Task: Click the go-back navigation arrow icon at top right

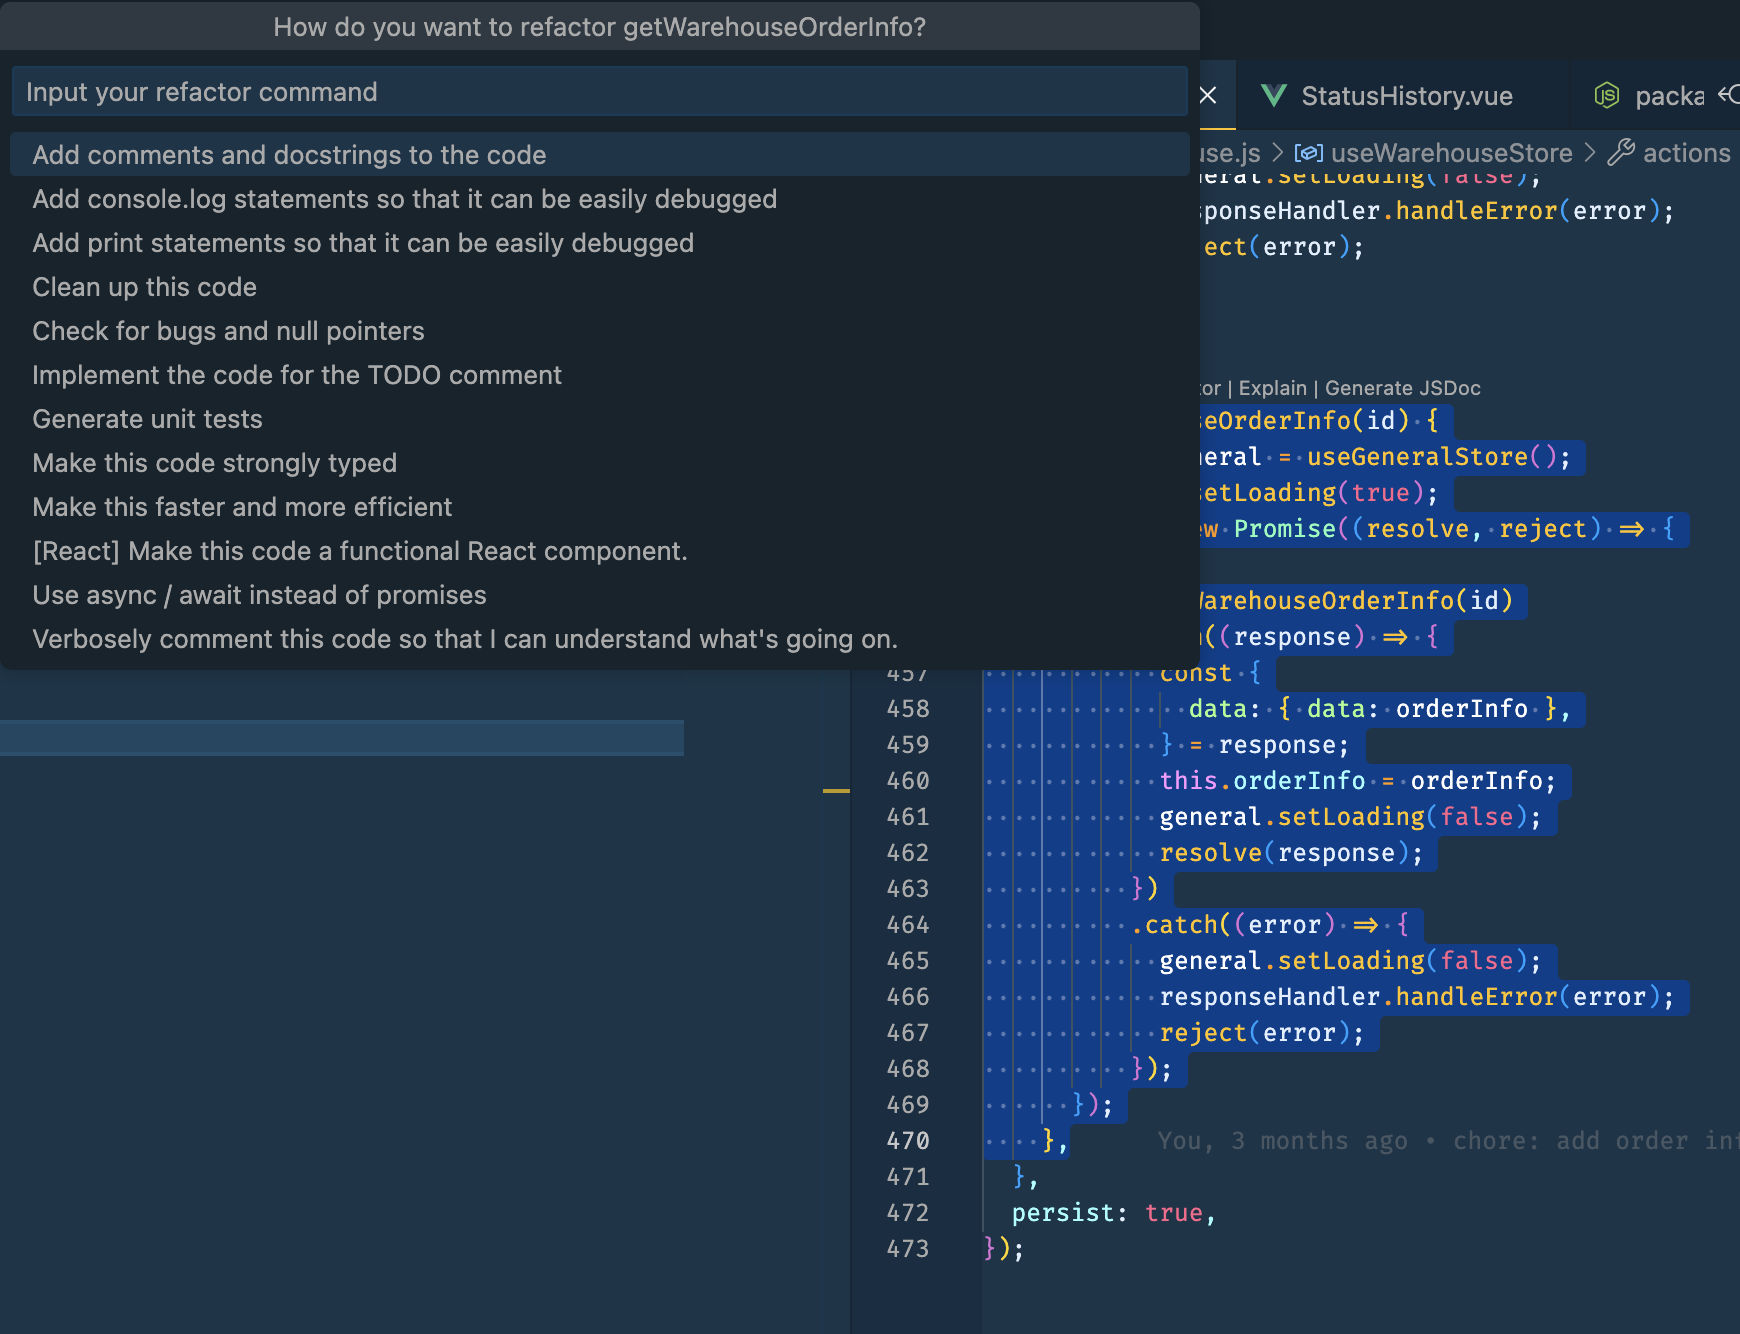Action: [1728, 94]
